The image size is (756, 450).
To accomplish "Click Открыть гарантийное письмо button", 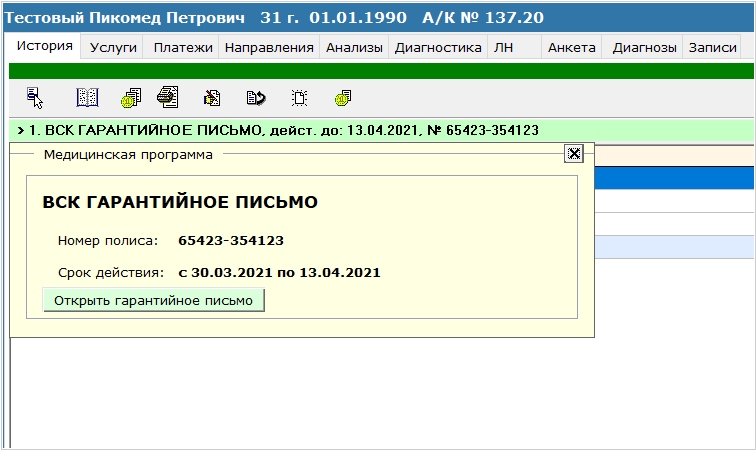I will [x=153, y=300].
